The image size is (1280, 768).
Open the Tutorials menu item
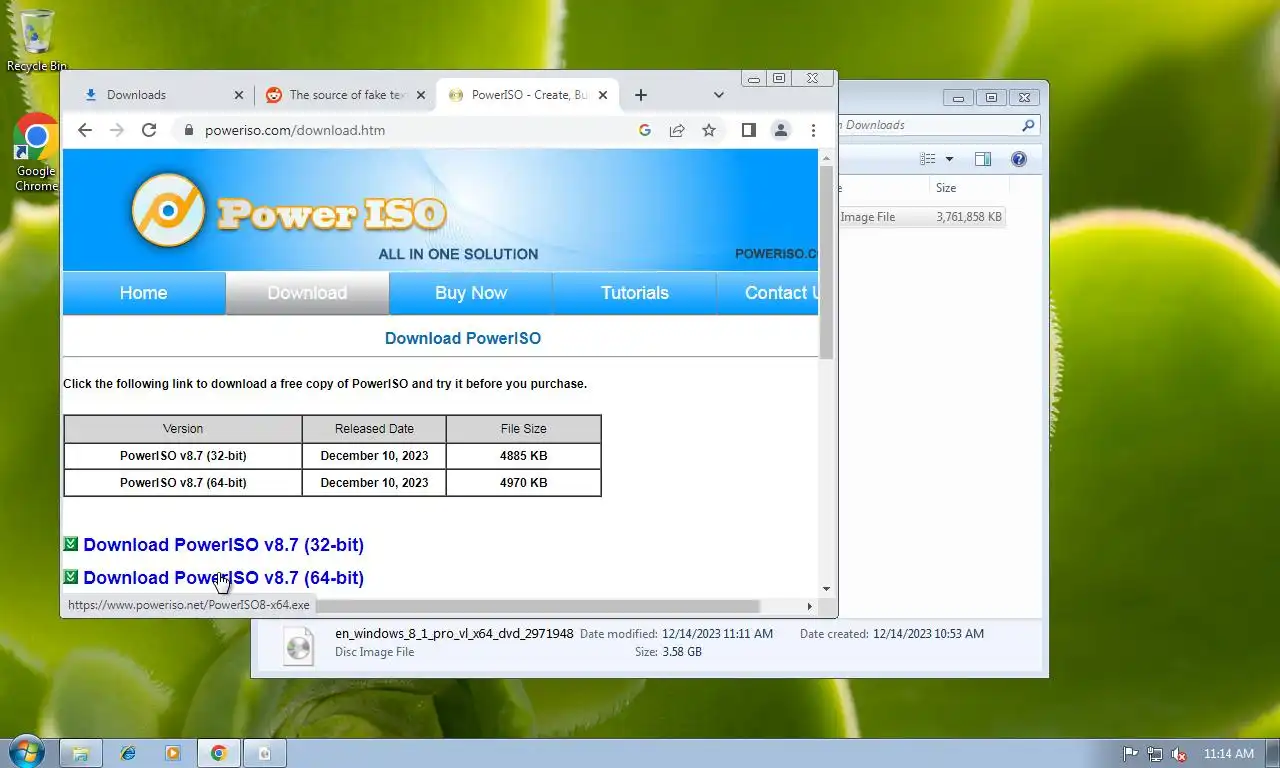click(635, 293)
